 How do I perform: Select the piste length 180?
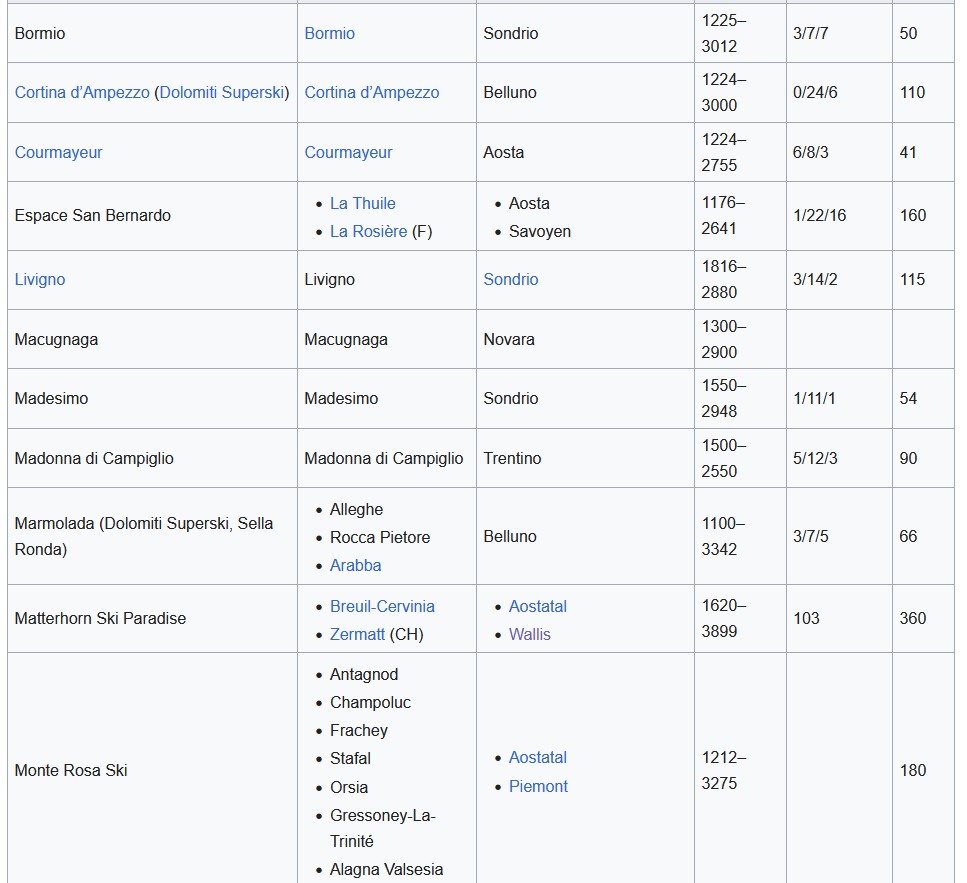[x=913, y=770]
